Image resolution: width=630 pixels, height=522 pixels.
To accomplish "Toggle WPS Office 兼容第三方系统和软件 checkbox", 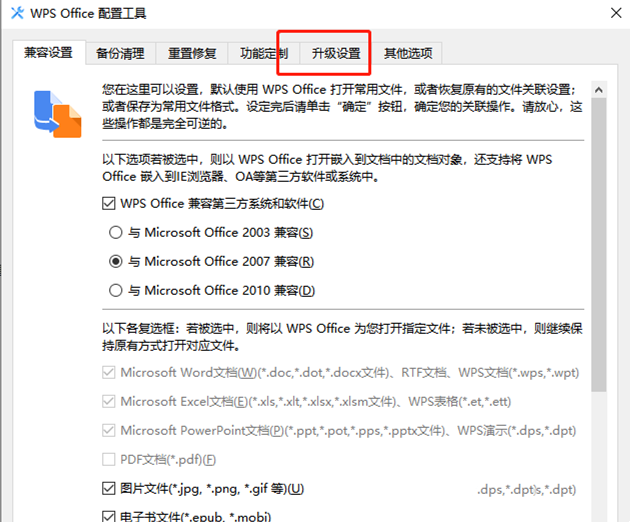I will click(x=108, y=203).
